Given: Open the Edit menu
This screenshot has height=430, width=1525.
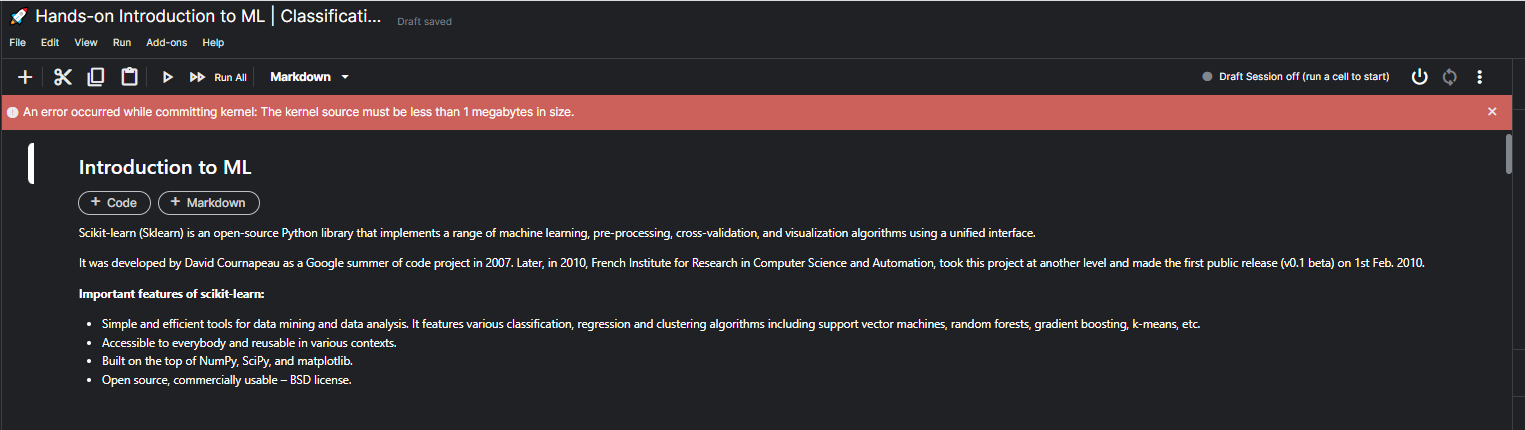Looking at the screenshot, I should (50, 43).
